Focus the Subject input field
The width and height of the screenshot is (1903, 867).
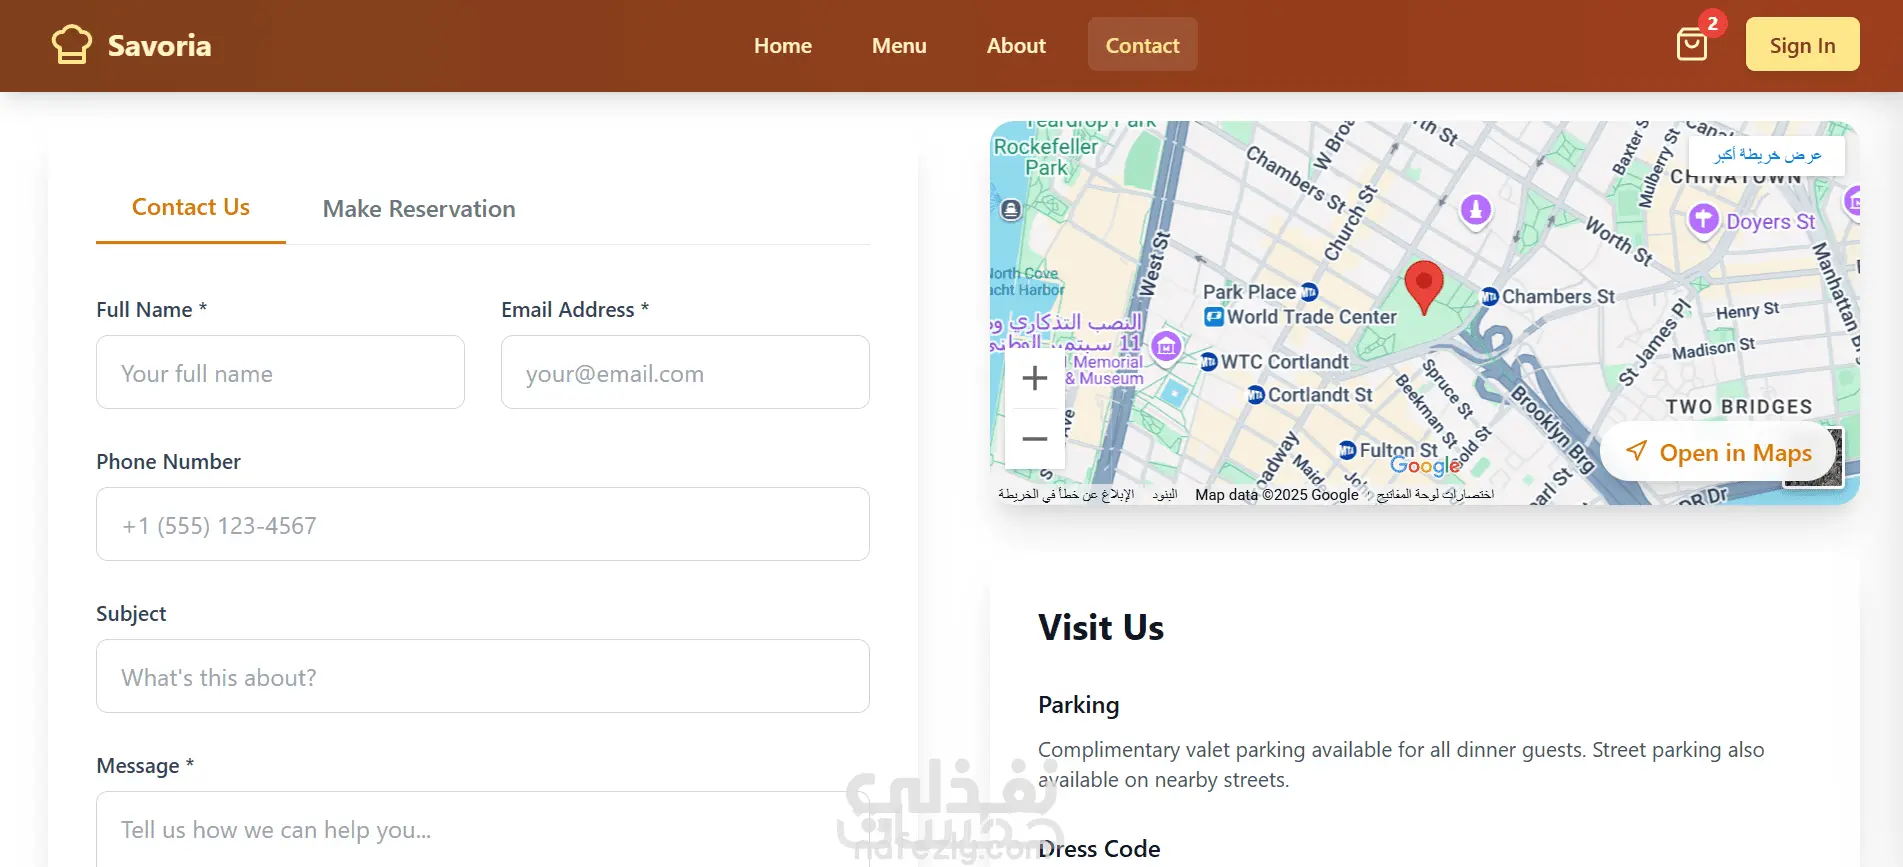point(483,676)
